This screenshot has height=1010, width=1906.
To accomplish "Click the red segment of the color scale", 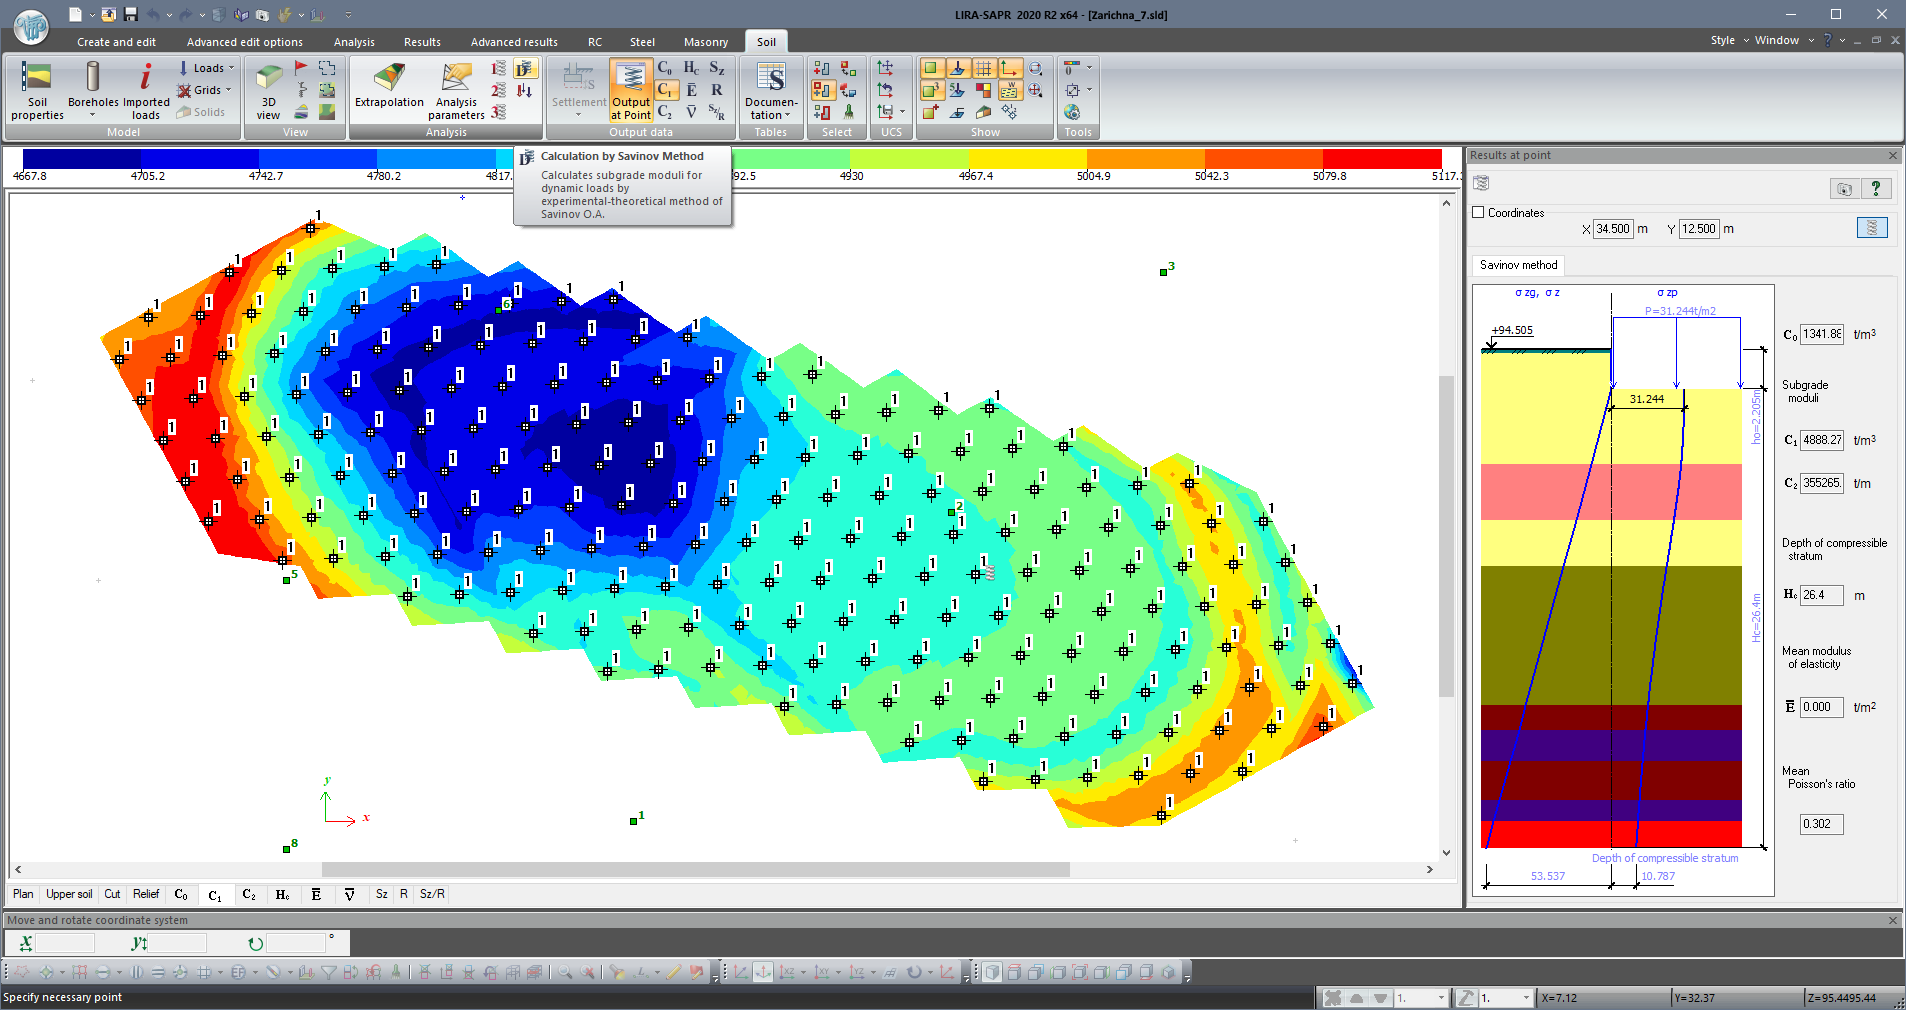I will [x=1382, y=159].
